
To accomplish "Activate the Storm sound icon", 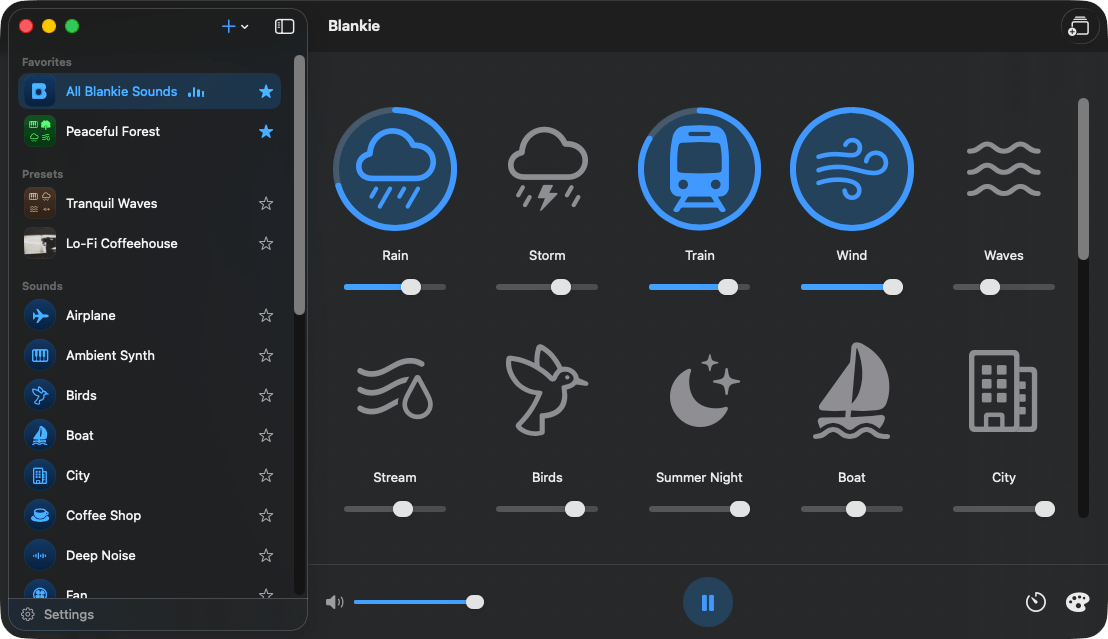I will [548, 169].
